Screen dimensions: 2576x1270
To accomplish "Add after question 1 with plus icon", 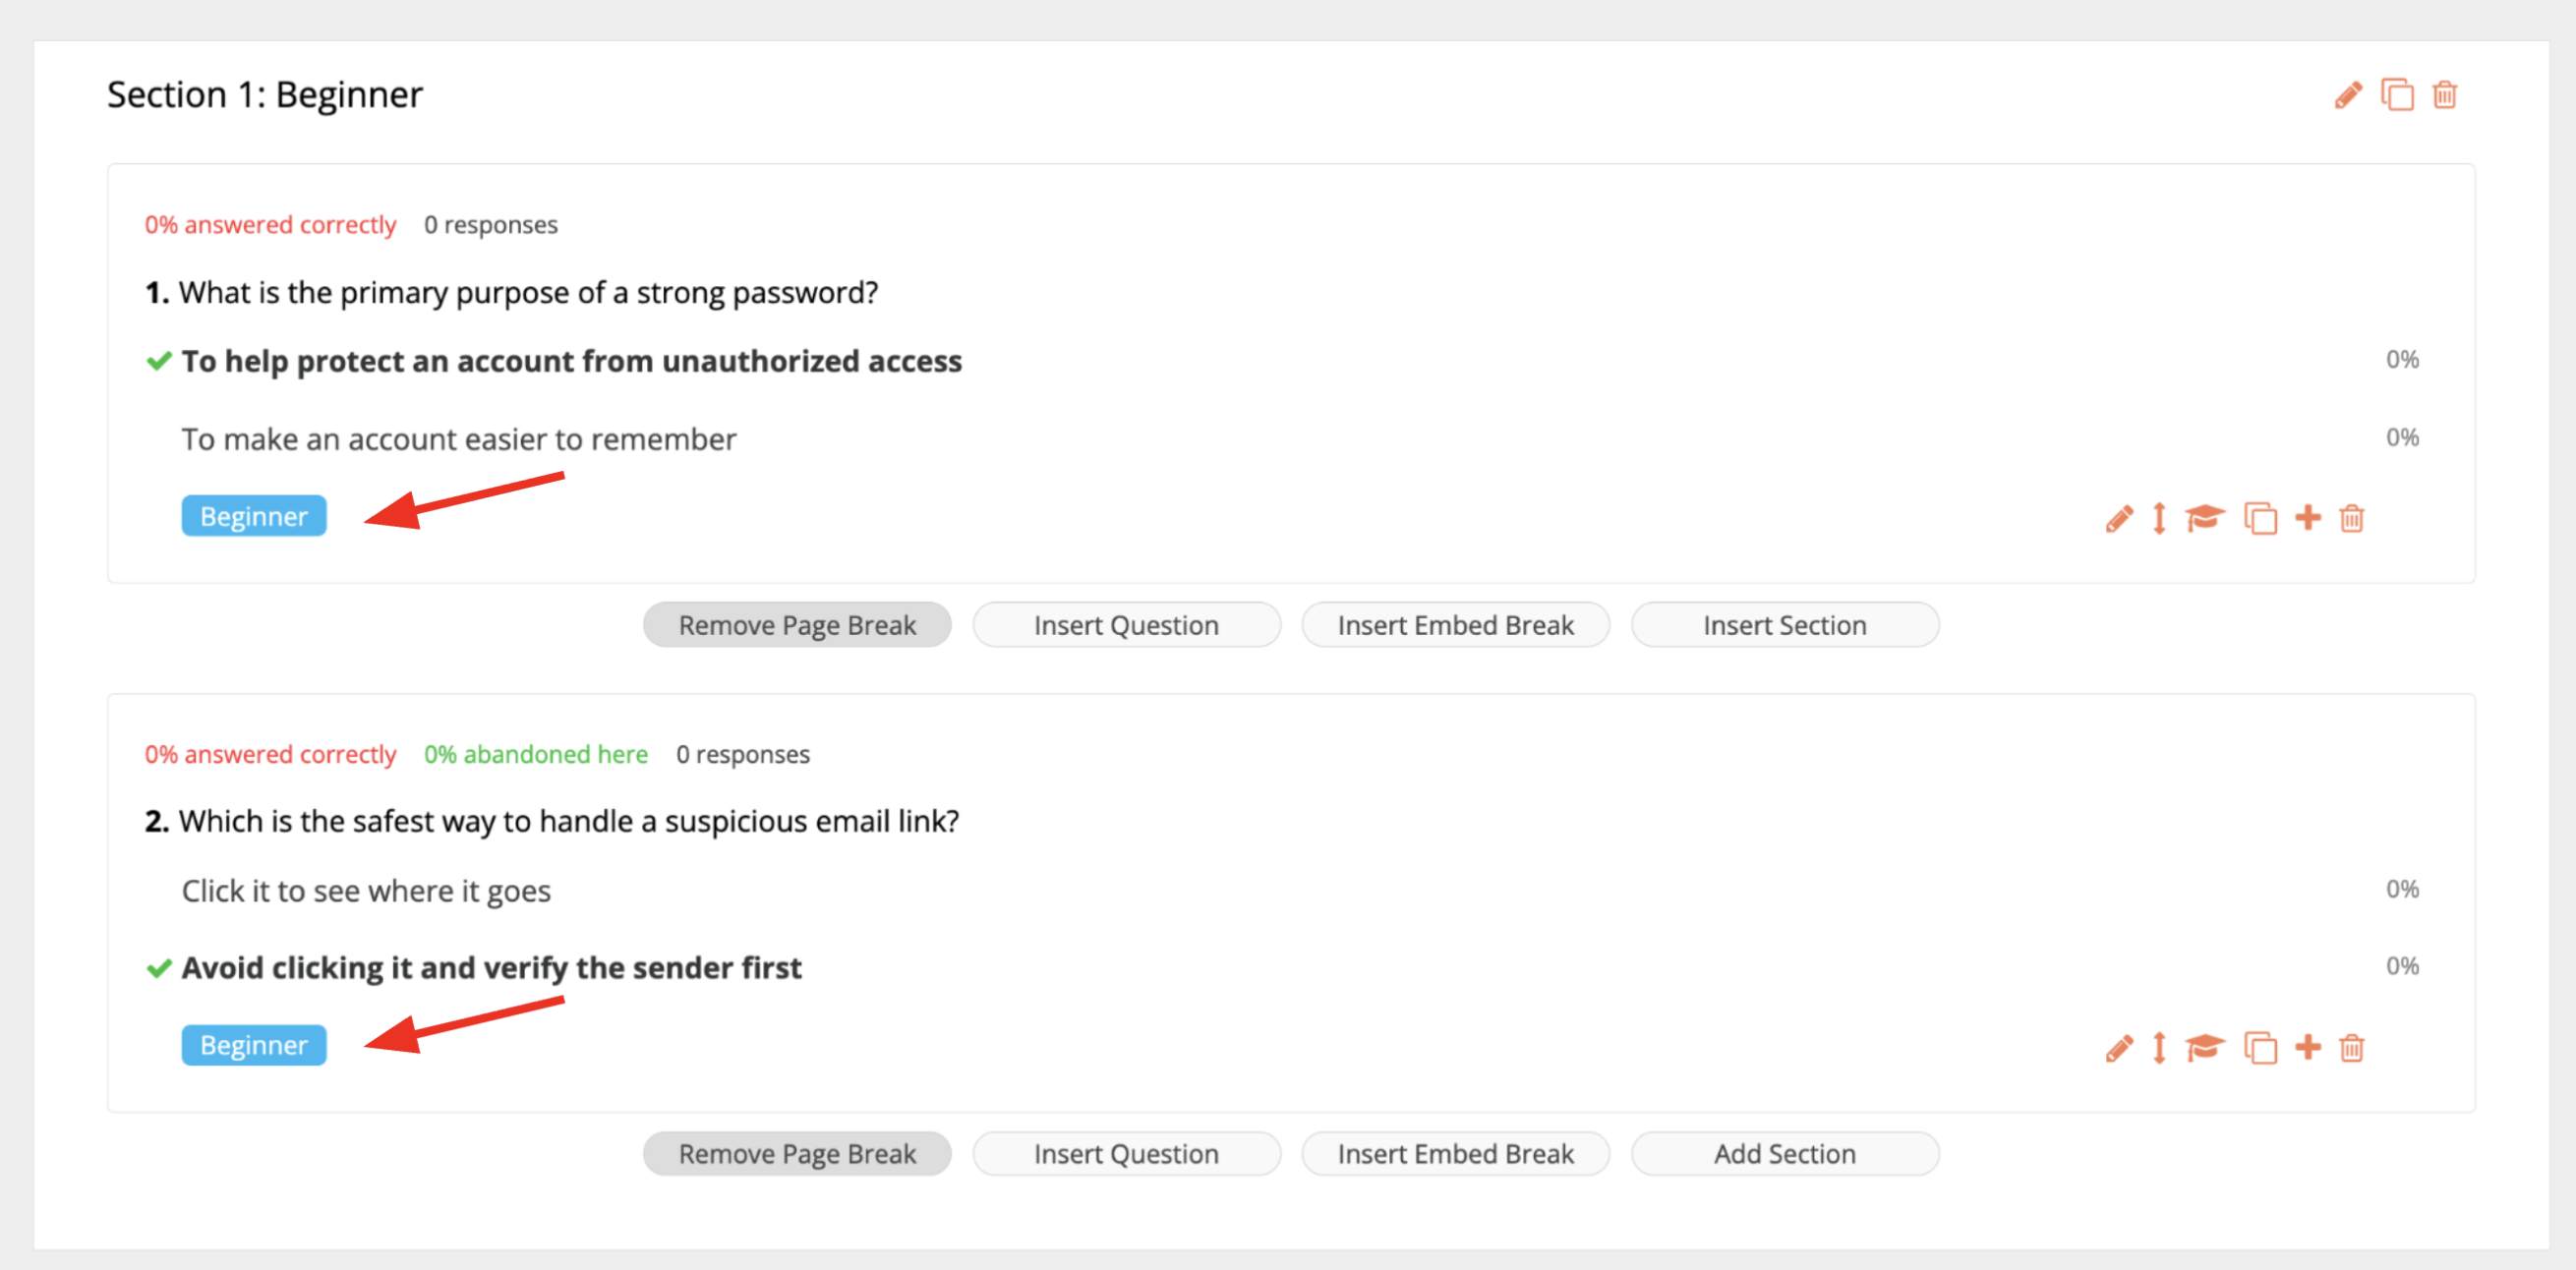I will (x=2308, y=517).
